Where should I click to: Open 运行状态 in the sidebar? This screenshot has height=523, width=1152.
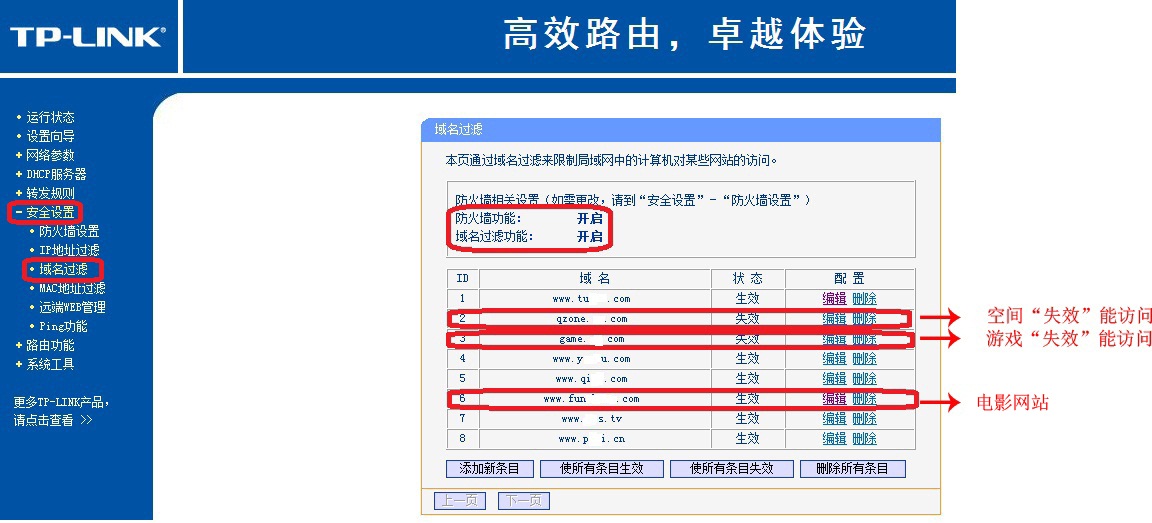tap(50, 117)
